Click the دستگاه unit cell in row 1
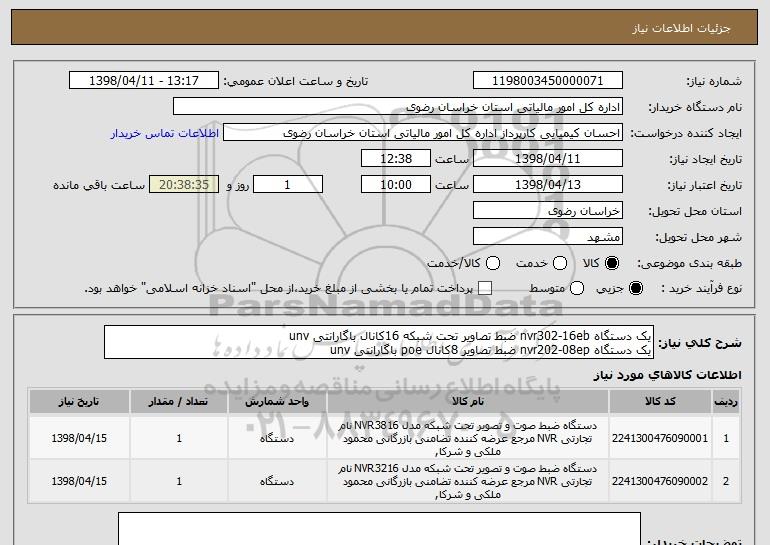770x545 pixels. [277, 438]
